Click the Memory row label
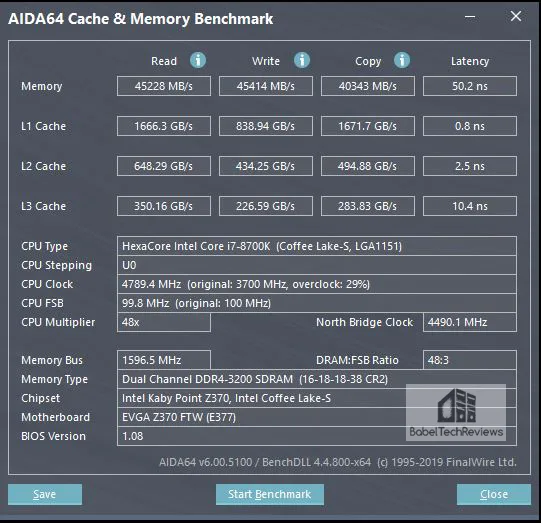 click(x=41, y=86)
